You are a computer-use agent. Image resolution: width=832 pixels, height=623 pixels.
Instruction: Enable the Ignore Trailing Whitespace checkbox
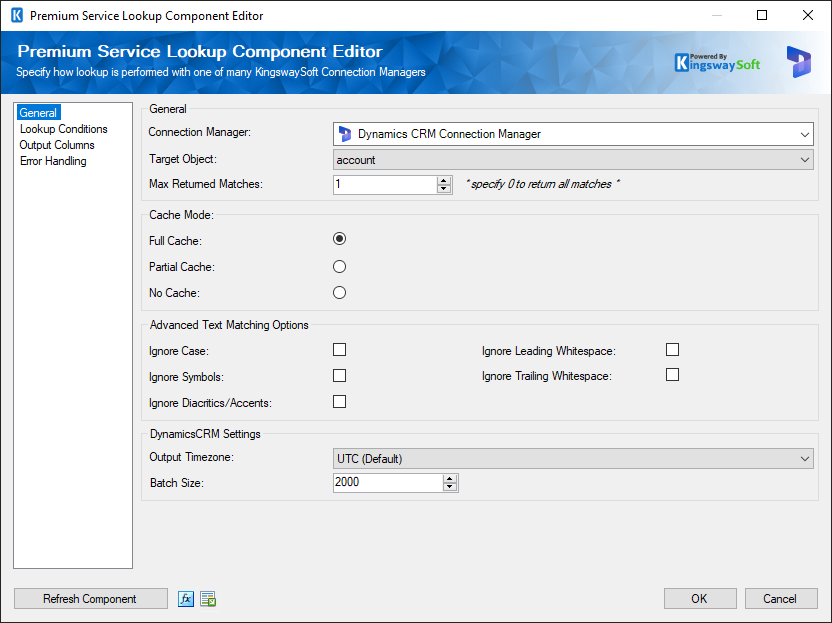pyautogui.click(x=672, y=375)
